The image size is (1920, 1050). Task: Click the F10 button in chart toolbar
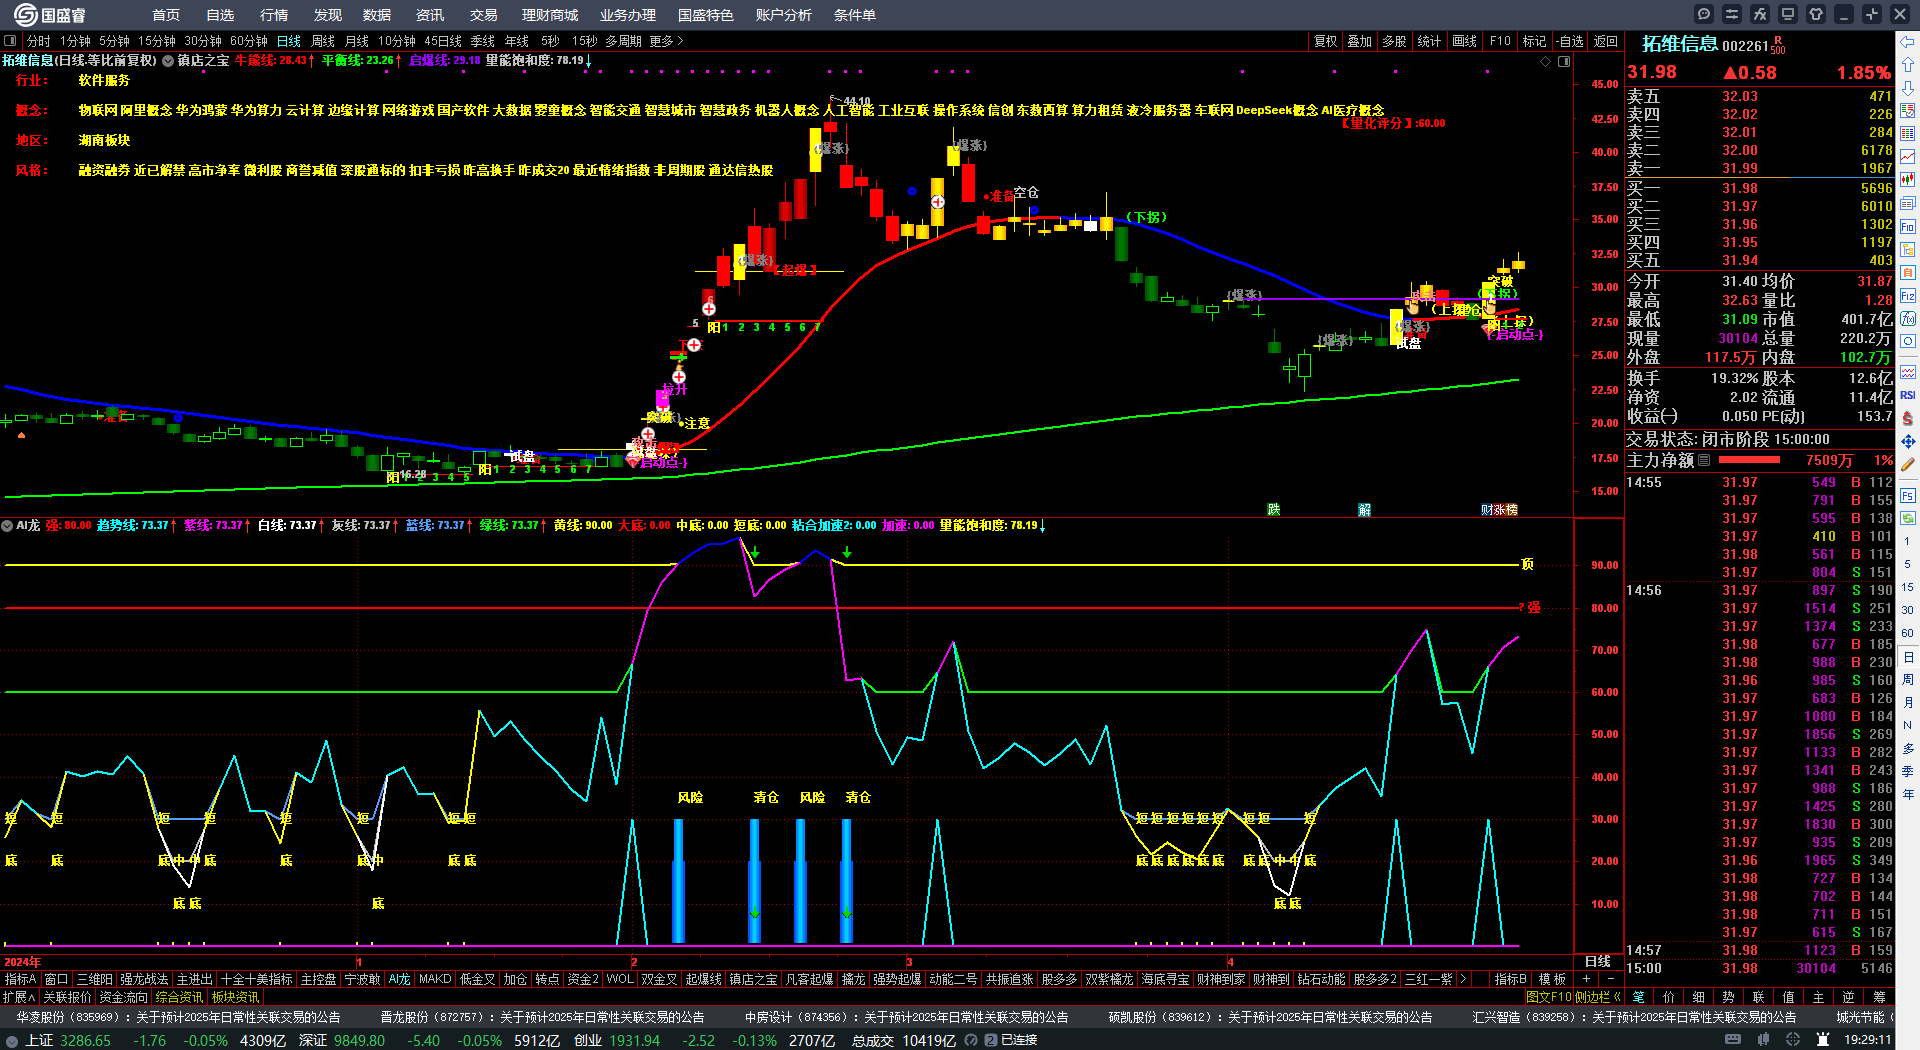[1500, 41]
